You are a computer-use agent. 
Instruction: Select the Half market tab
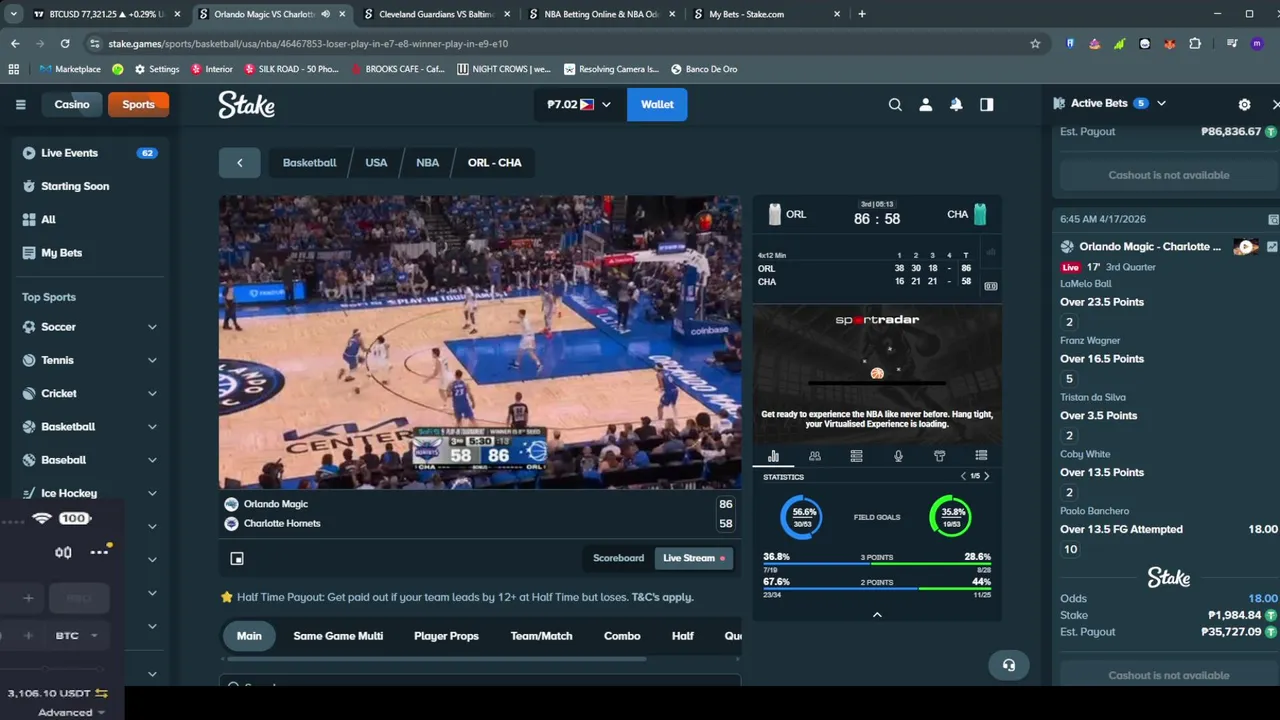tap(683, 636)
